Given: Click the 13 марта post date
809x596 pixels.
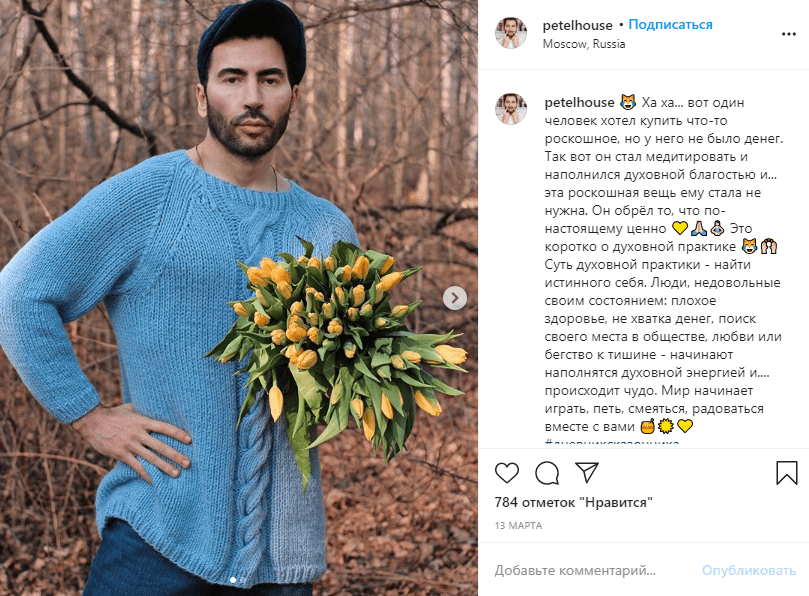Looking at the screenshot, I should click(x=518, y=526).
